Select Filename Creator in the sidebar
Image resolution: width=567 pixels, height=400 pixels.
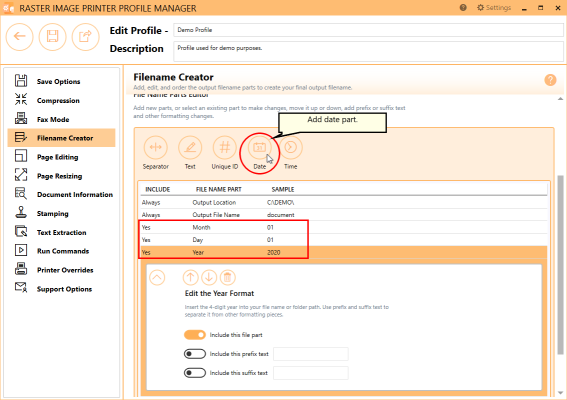(61, 138)
